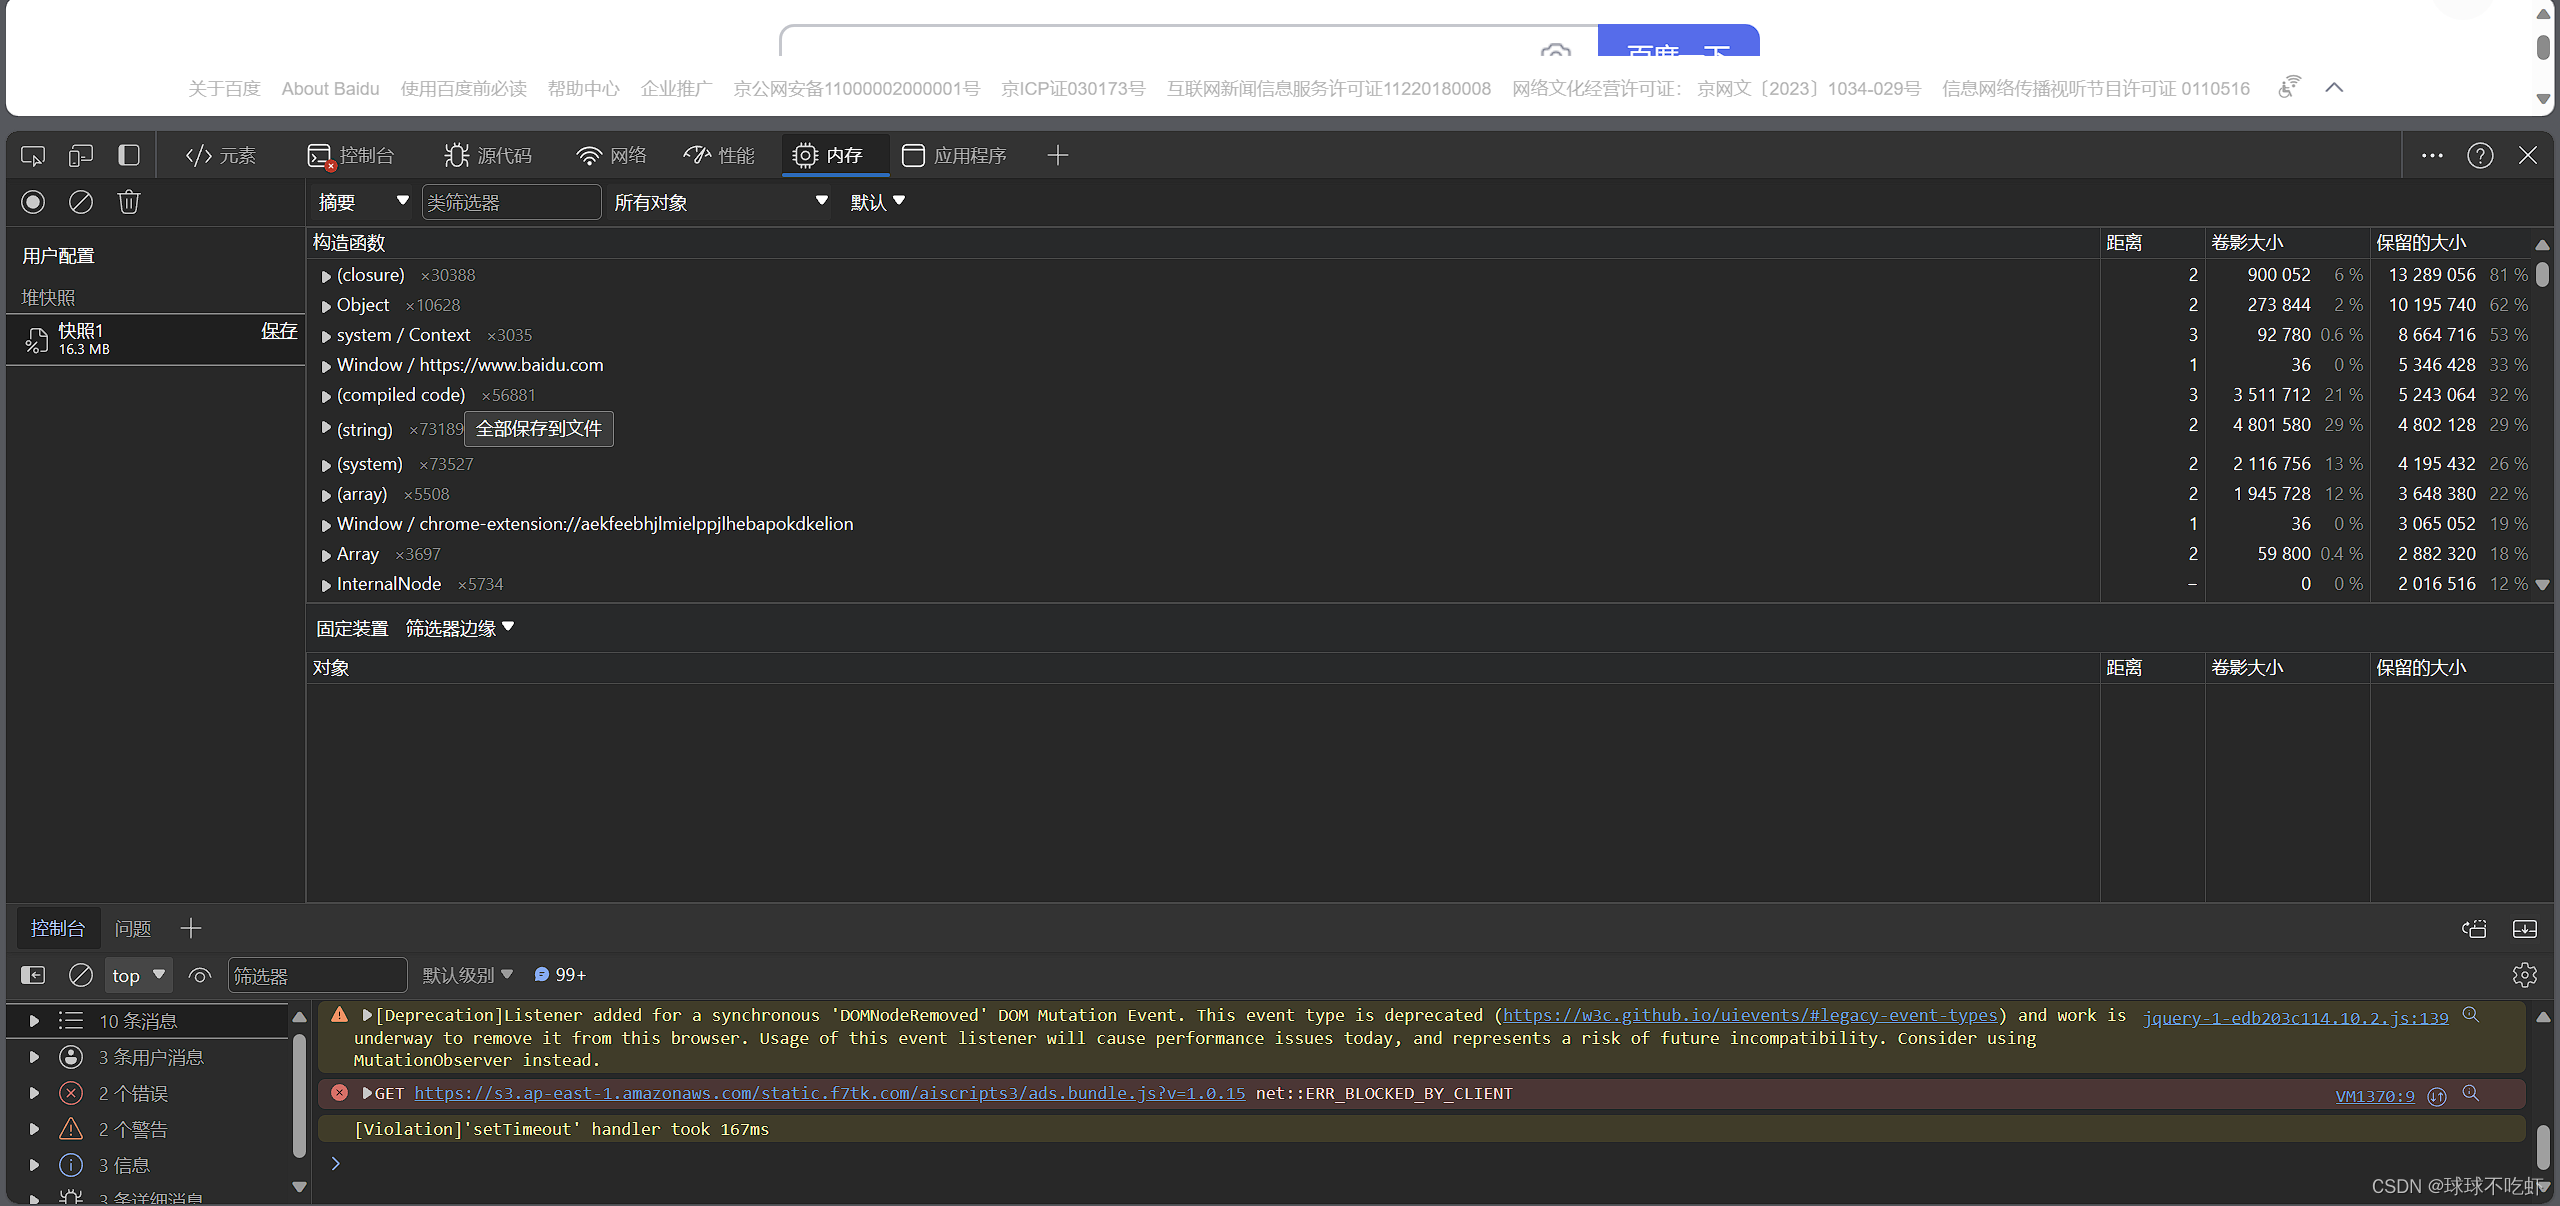The image size is (2560, 1206).
Task: Click 保存 link for 快照1
Action: coord(279,331)
